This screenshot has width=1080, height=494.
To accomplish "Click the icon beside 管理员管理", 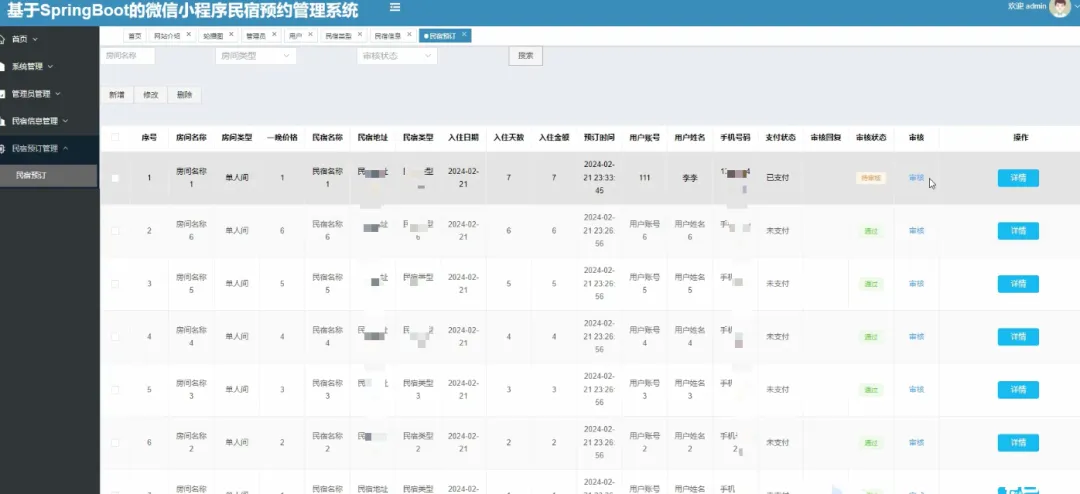I will [3, 94].
